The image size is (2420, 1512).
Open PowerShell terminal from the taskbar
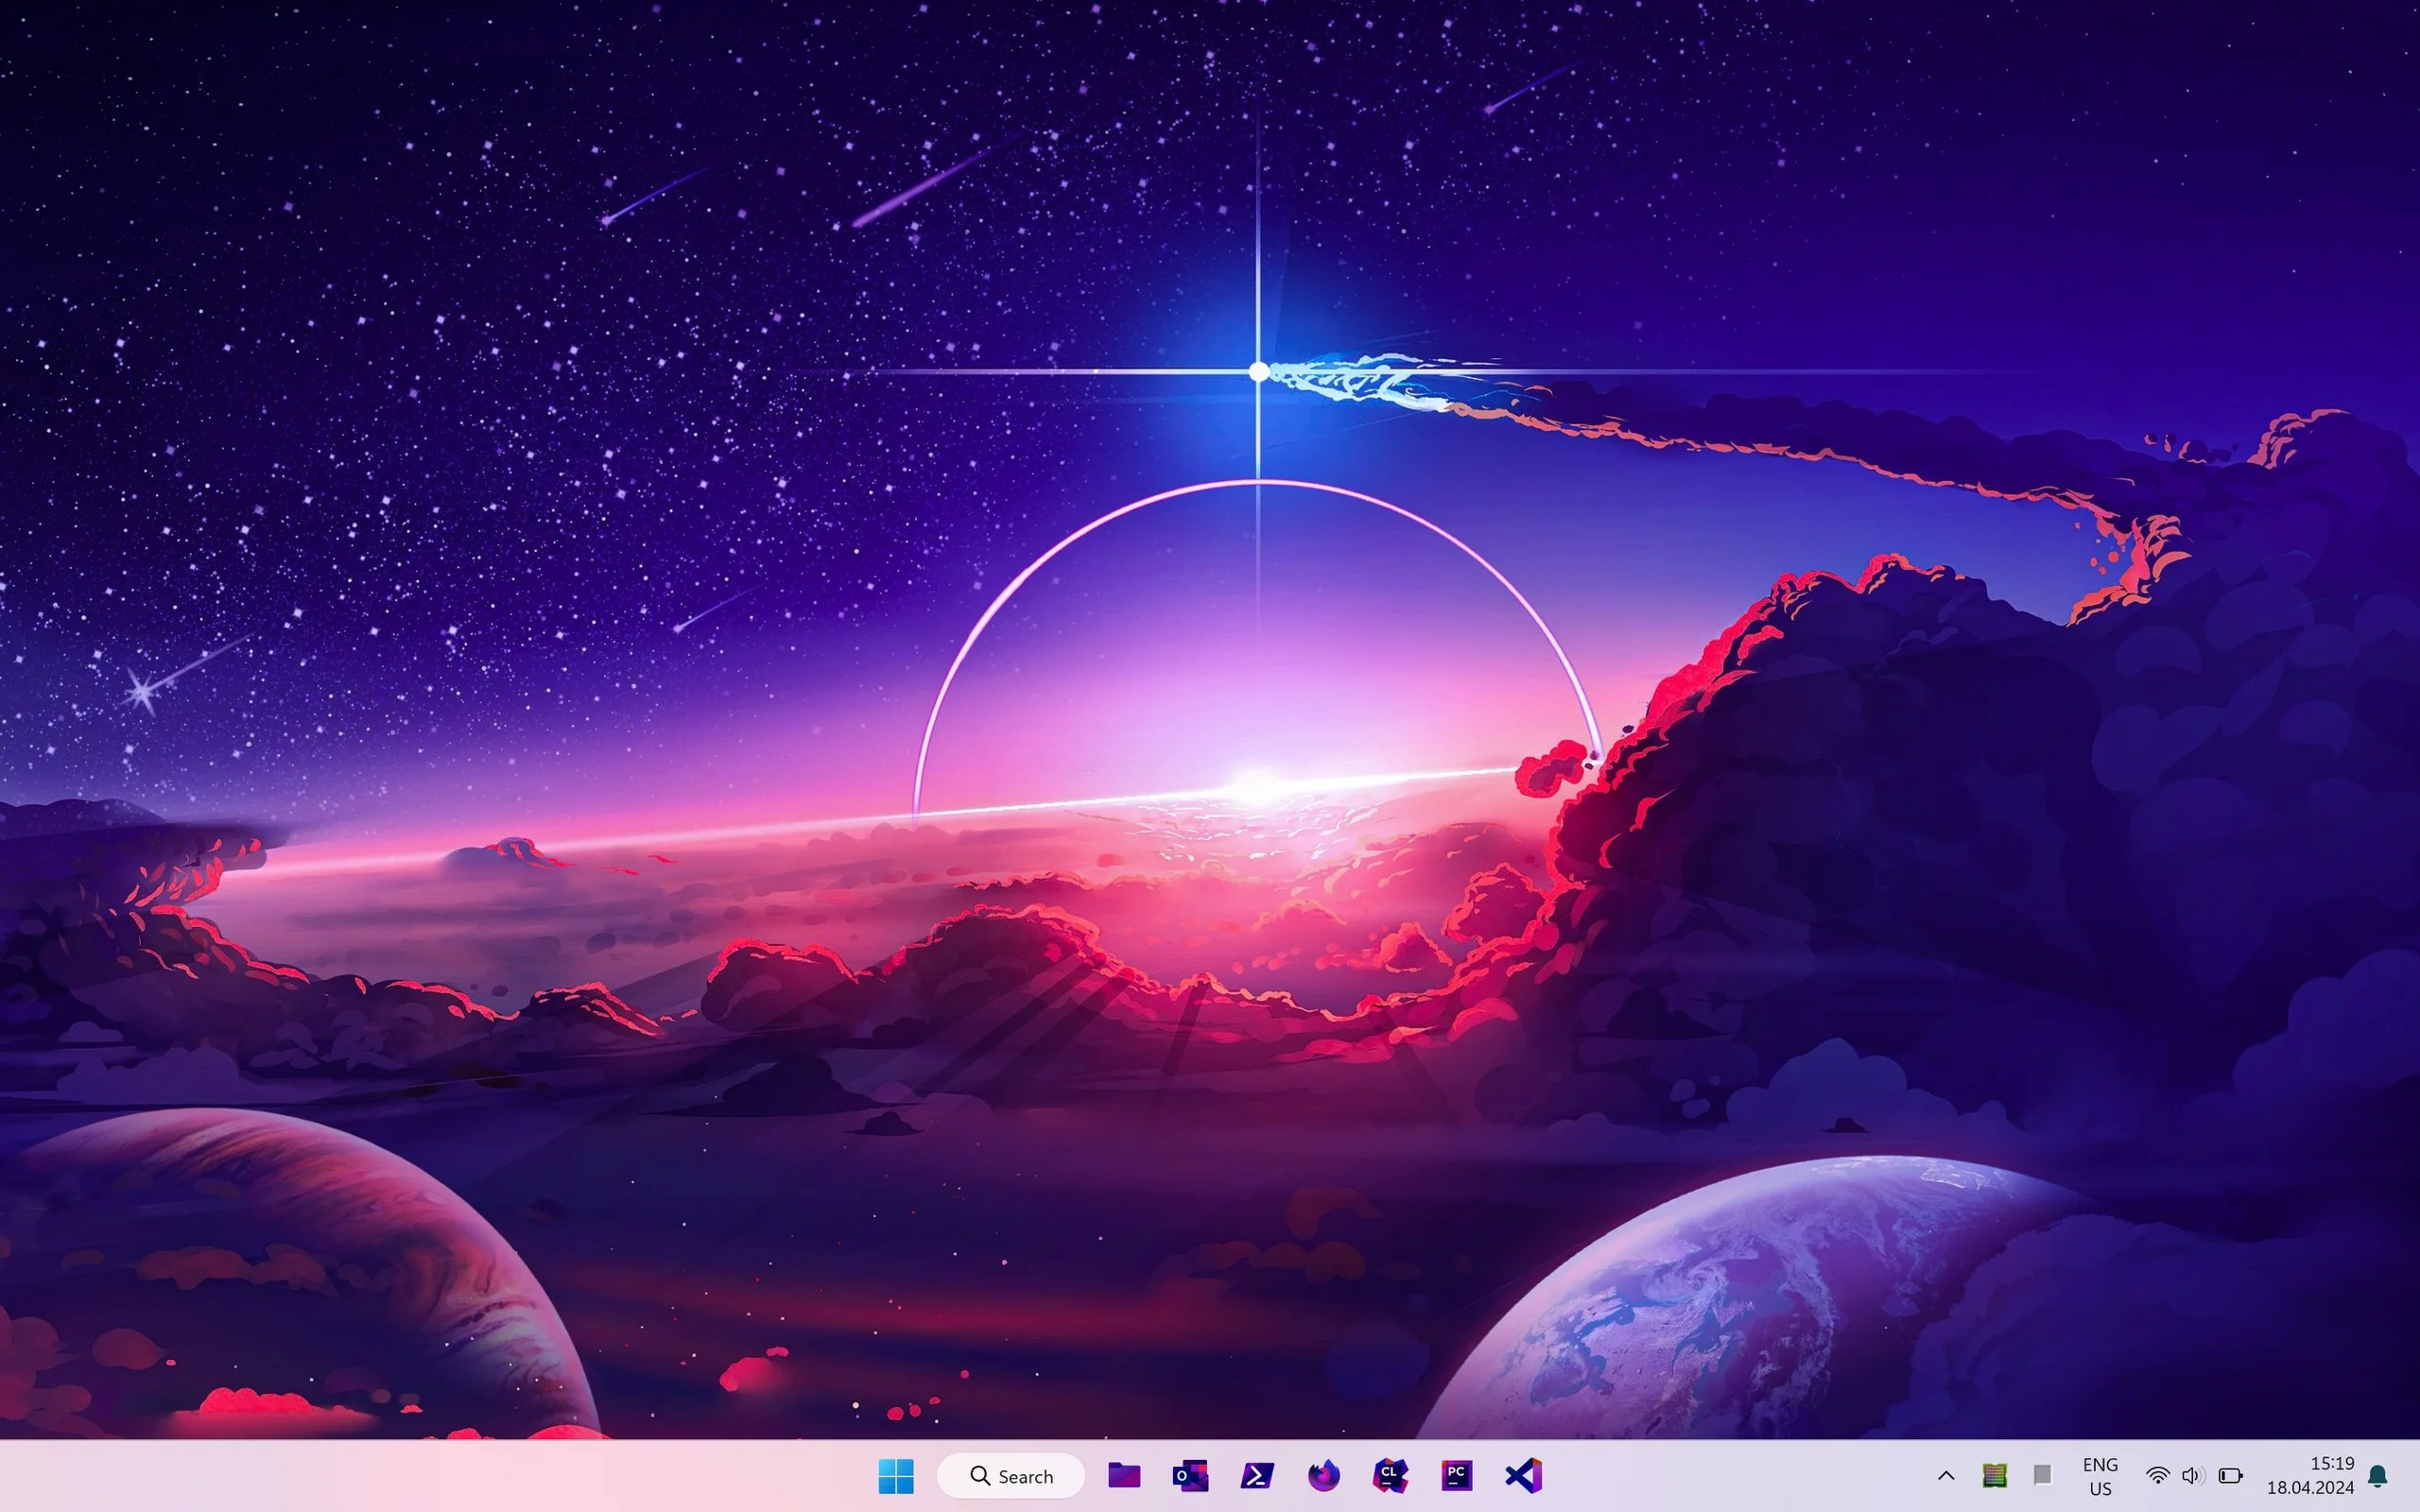point(1257,1476)
